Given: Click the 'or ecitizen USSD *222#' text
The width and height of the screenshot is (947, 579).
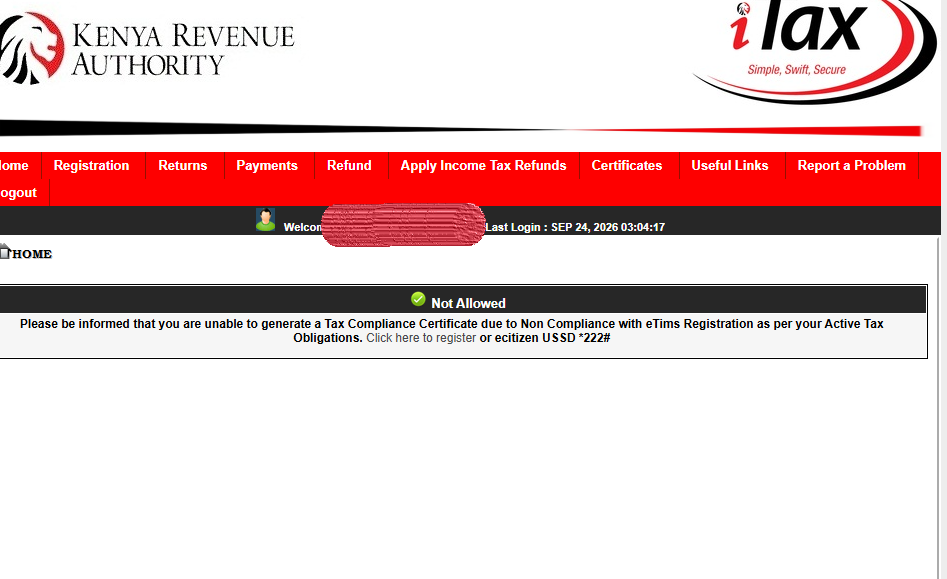Looking at the screenshot, I should point(545,338).
